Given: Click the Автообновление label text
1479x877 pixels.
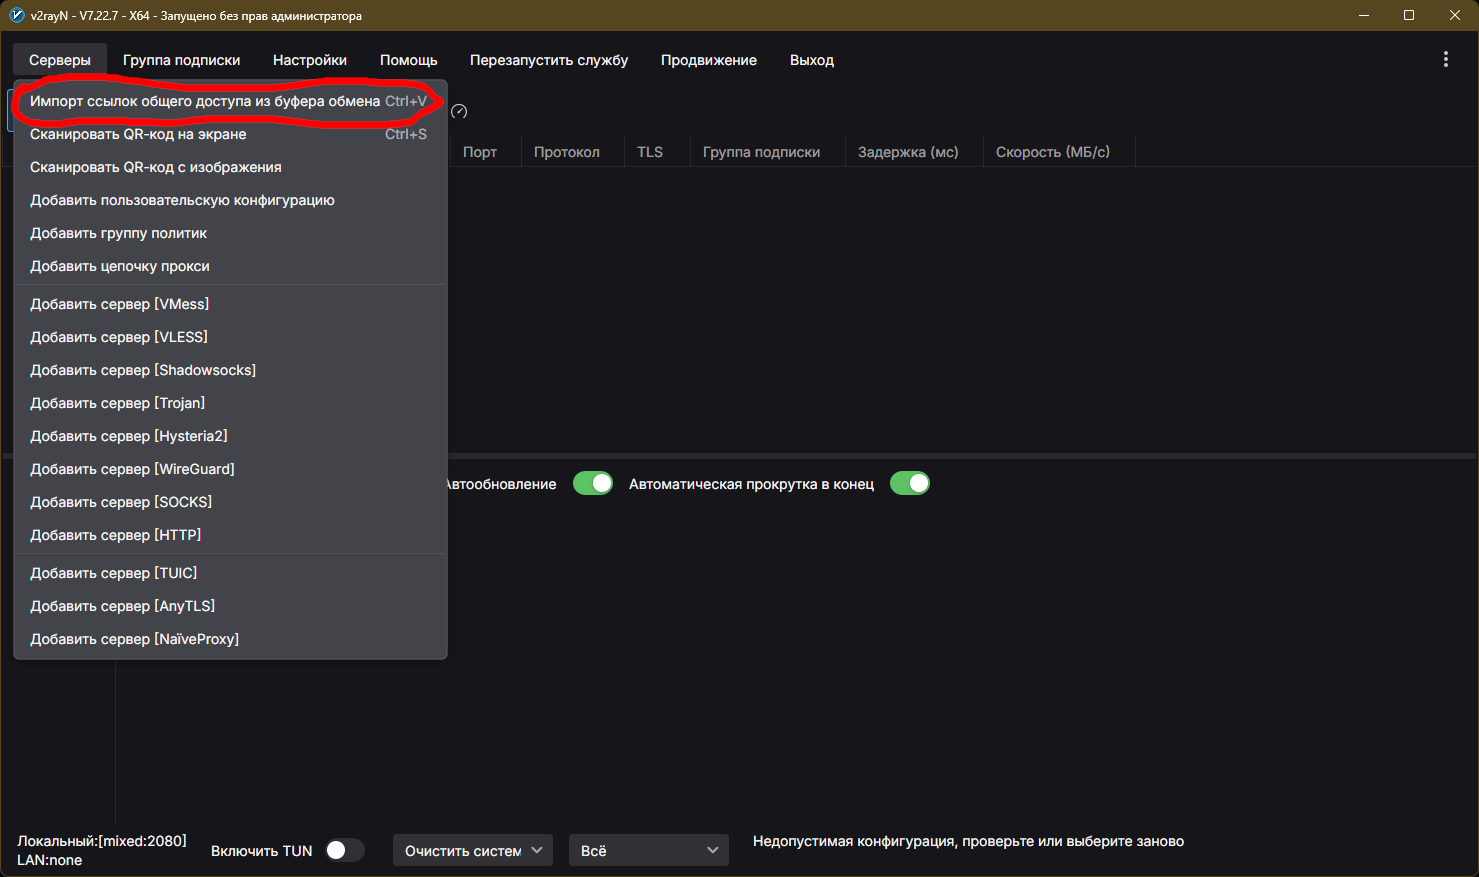Looking at the screenshot, I should pos(501,484).
